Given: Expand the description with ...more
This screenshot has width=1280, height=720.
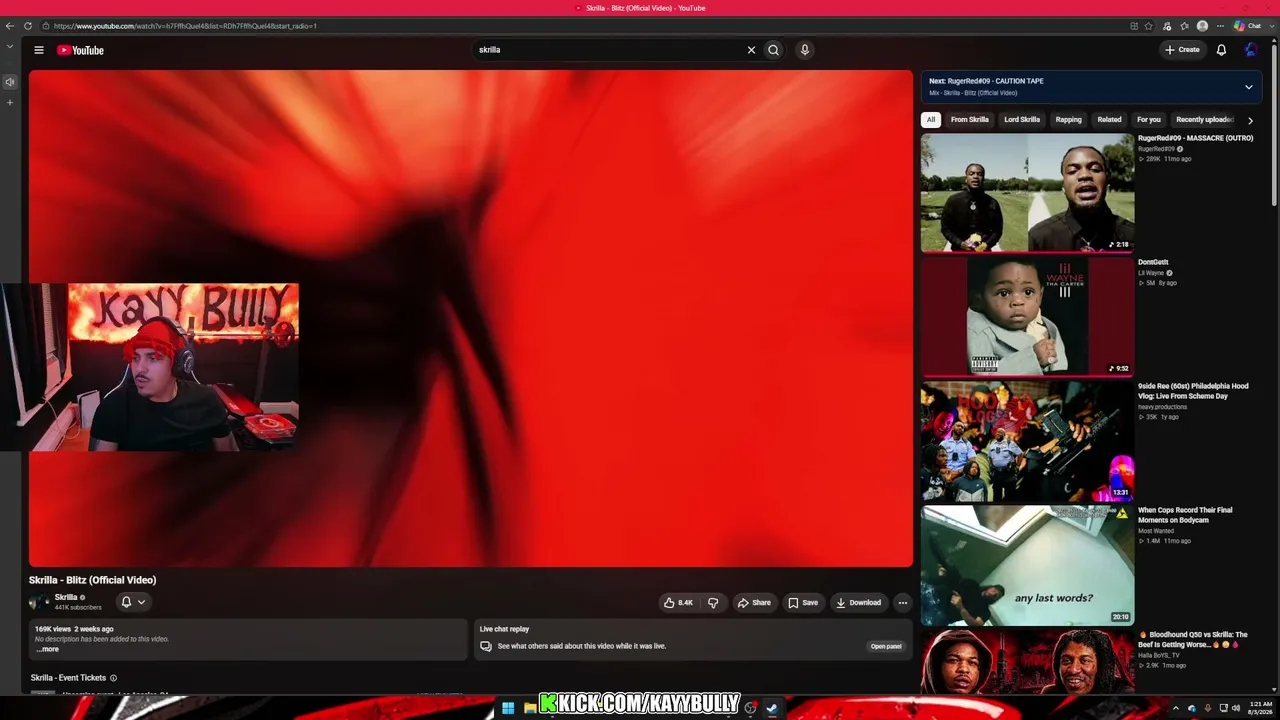Looking at the screenshot, I should pyautogui.click(x=47, y=649).
